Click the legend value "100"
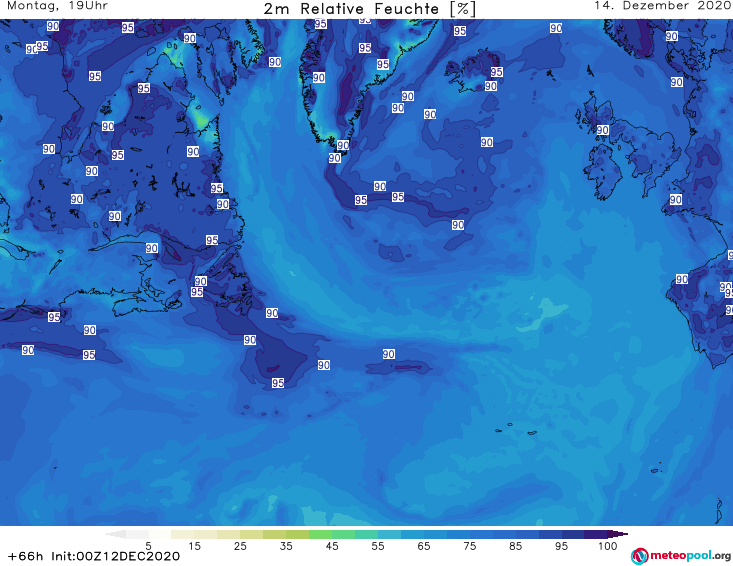The width and height of the screenshot is (733, 566). click(607, 546)
